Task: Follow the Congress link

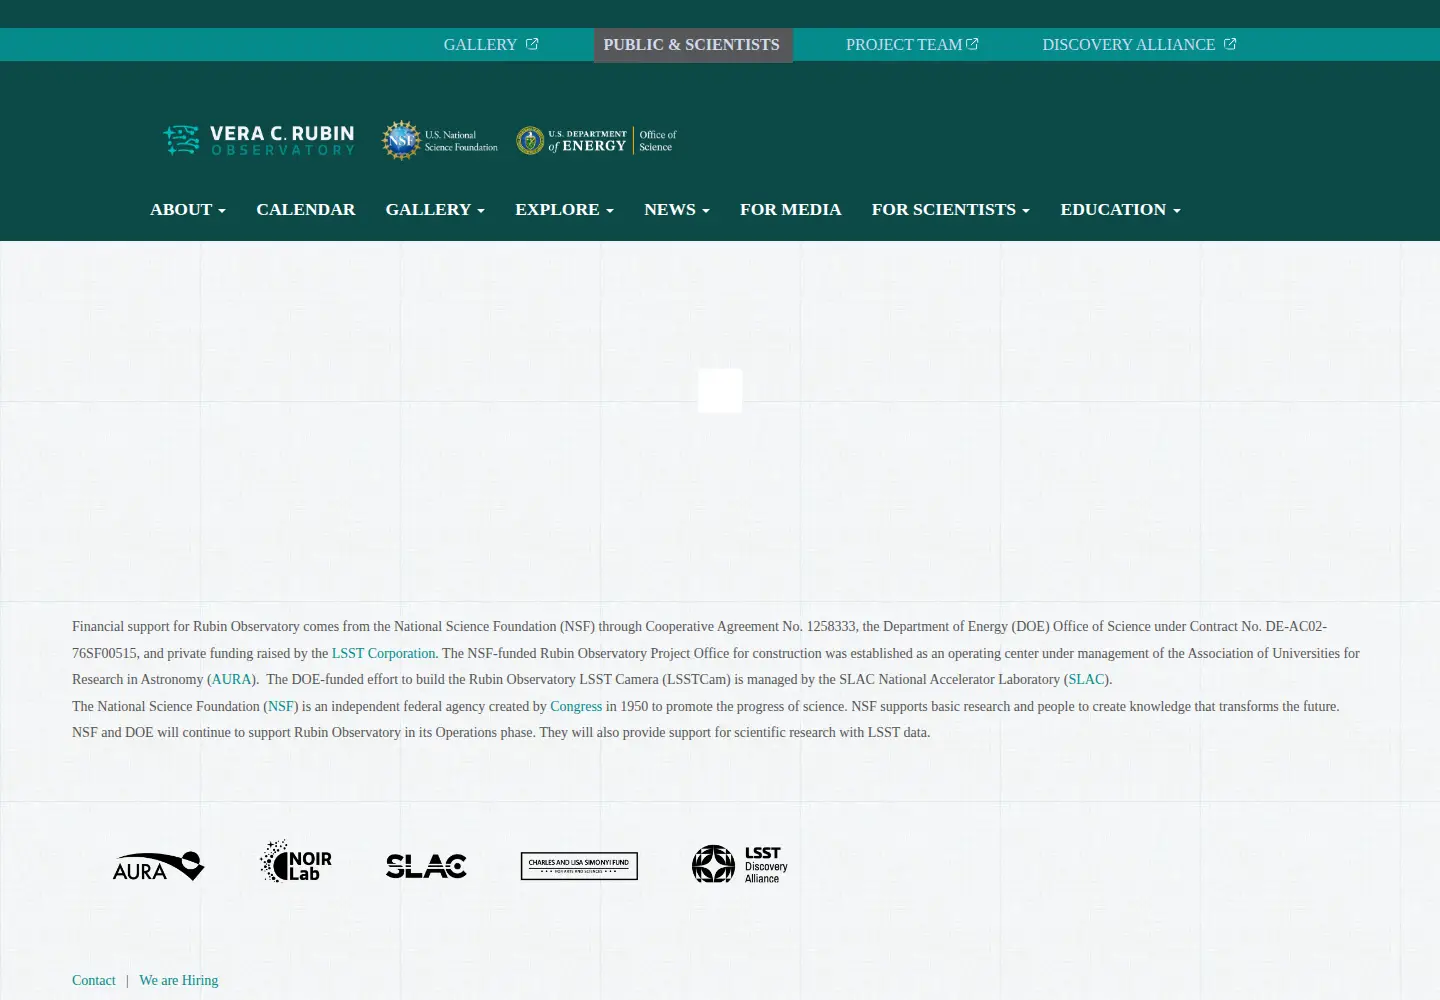Action: [576, 706]
